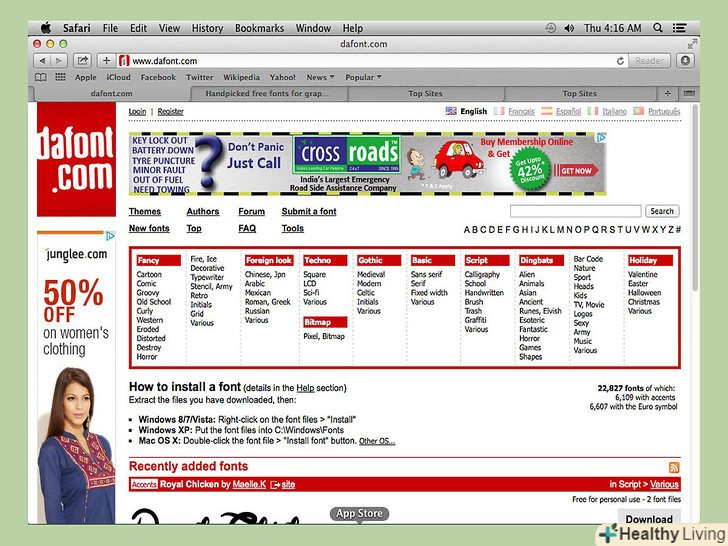Open the Authors link
This screenshot has height=546, width=728.
tap(203, 212)
